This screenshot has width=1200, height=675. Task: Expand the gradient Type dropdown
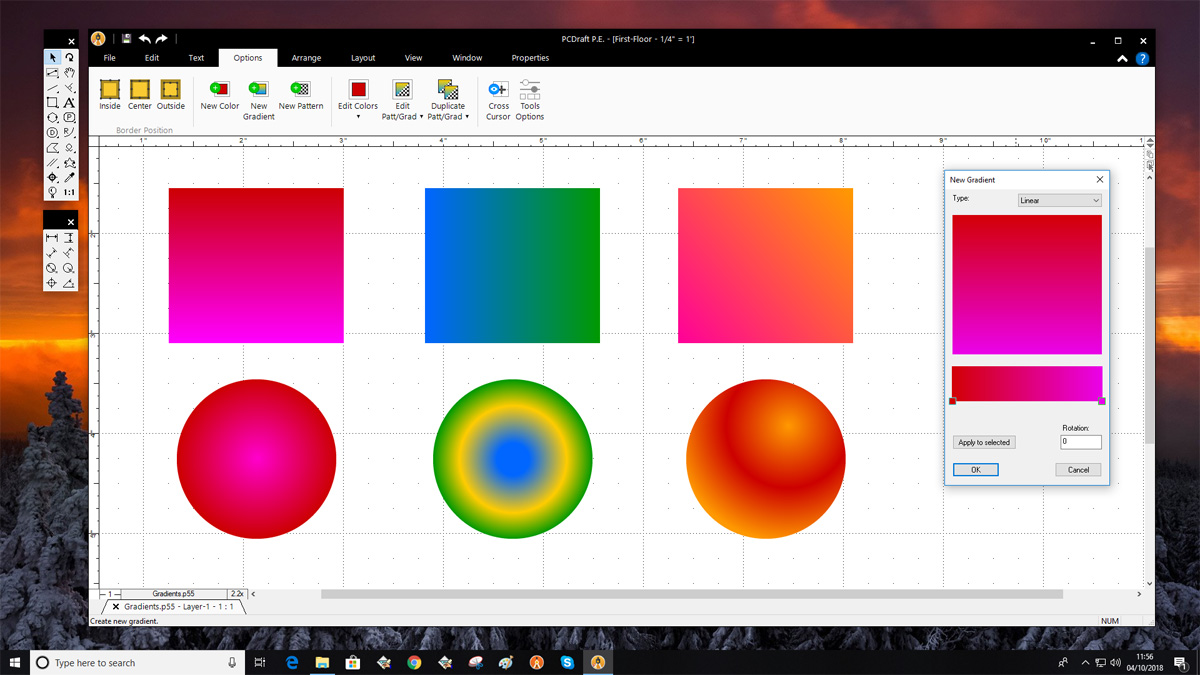pos(1059,201)
